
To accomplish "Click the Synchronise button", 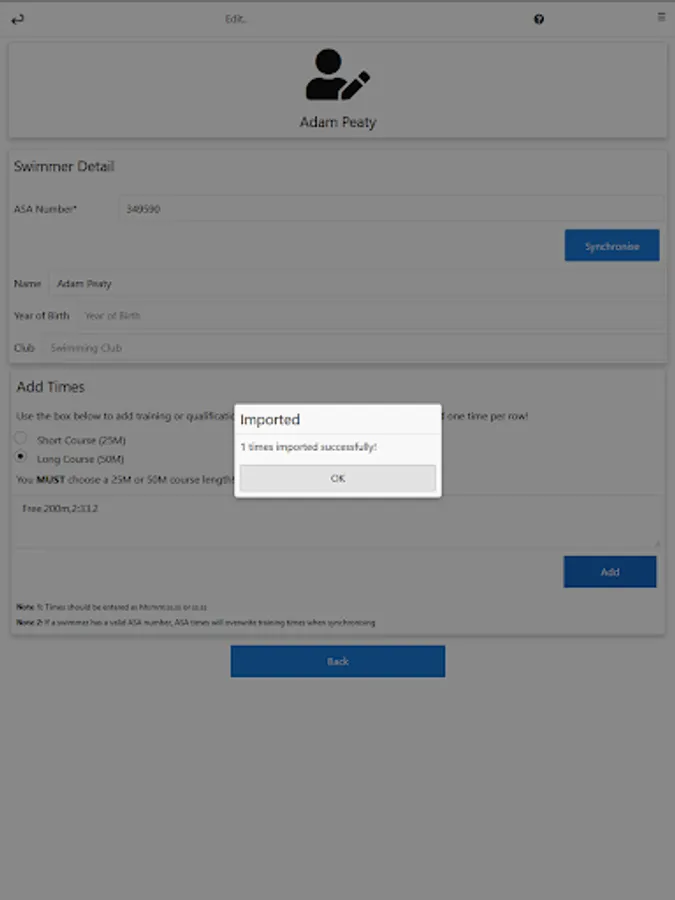I will (612, 246).
